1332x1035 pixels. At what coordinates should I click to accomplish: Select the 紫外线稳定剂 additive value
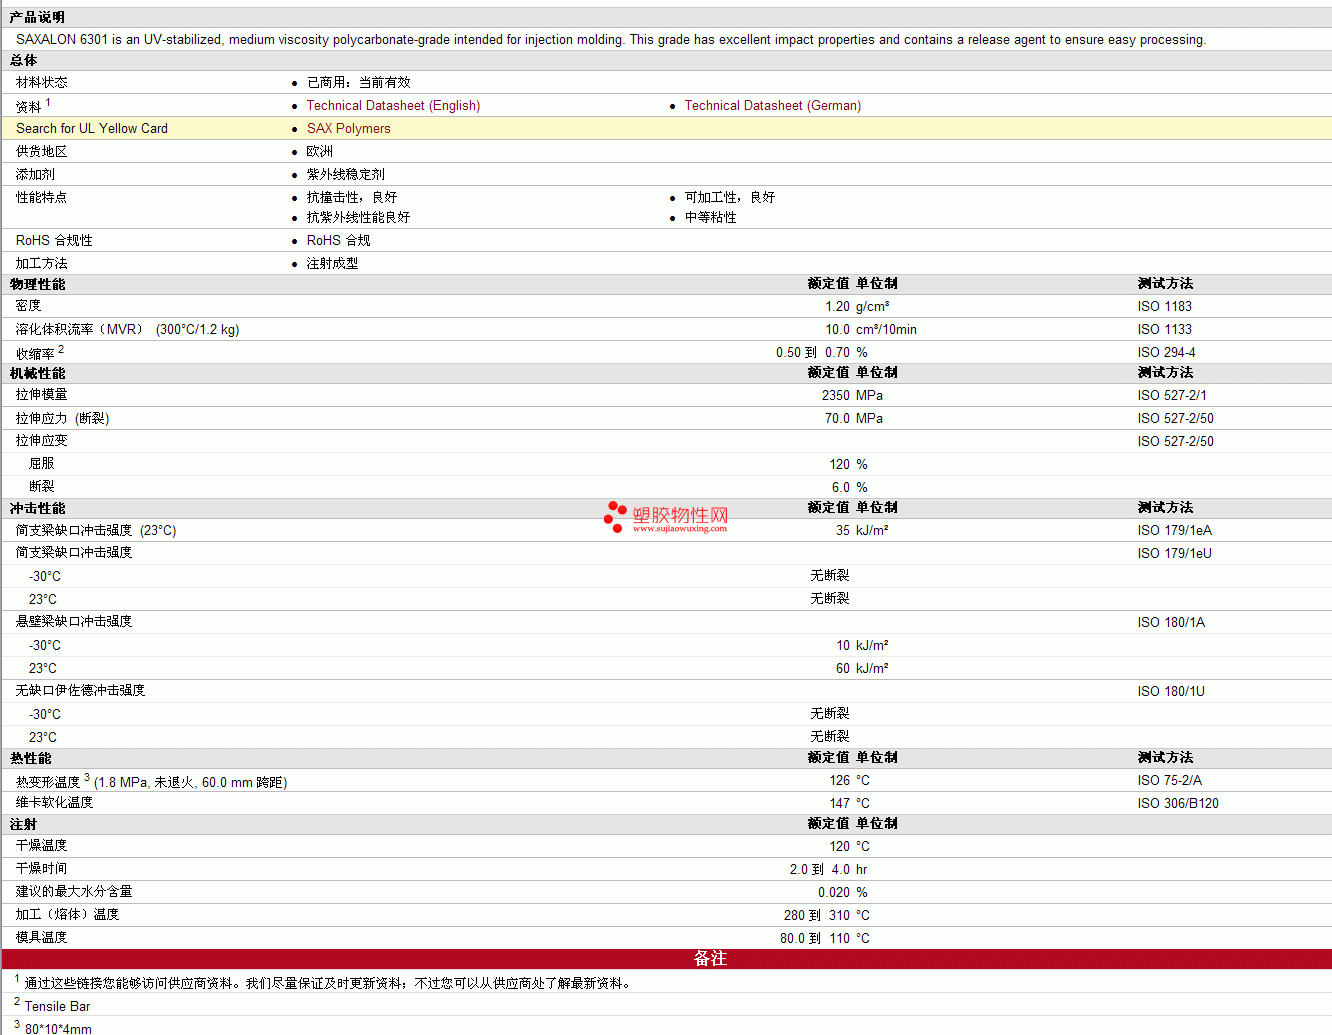[x=345, y=175]
